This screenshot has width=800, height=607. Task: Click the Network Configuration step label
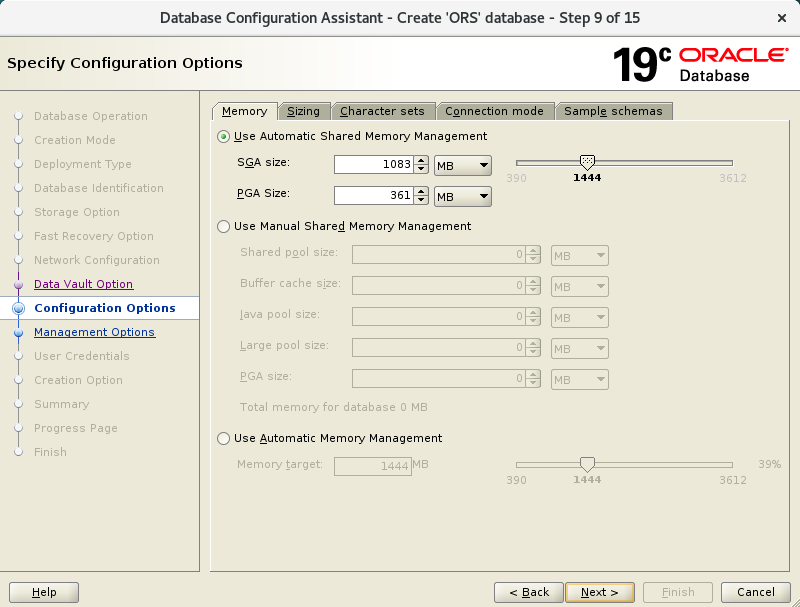pos(97,260)
